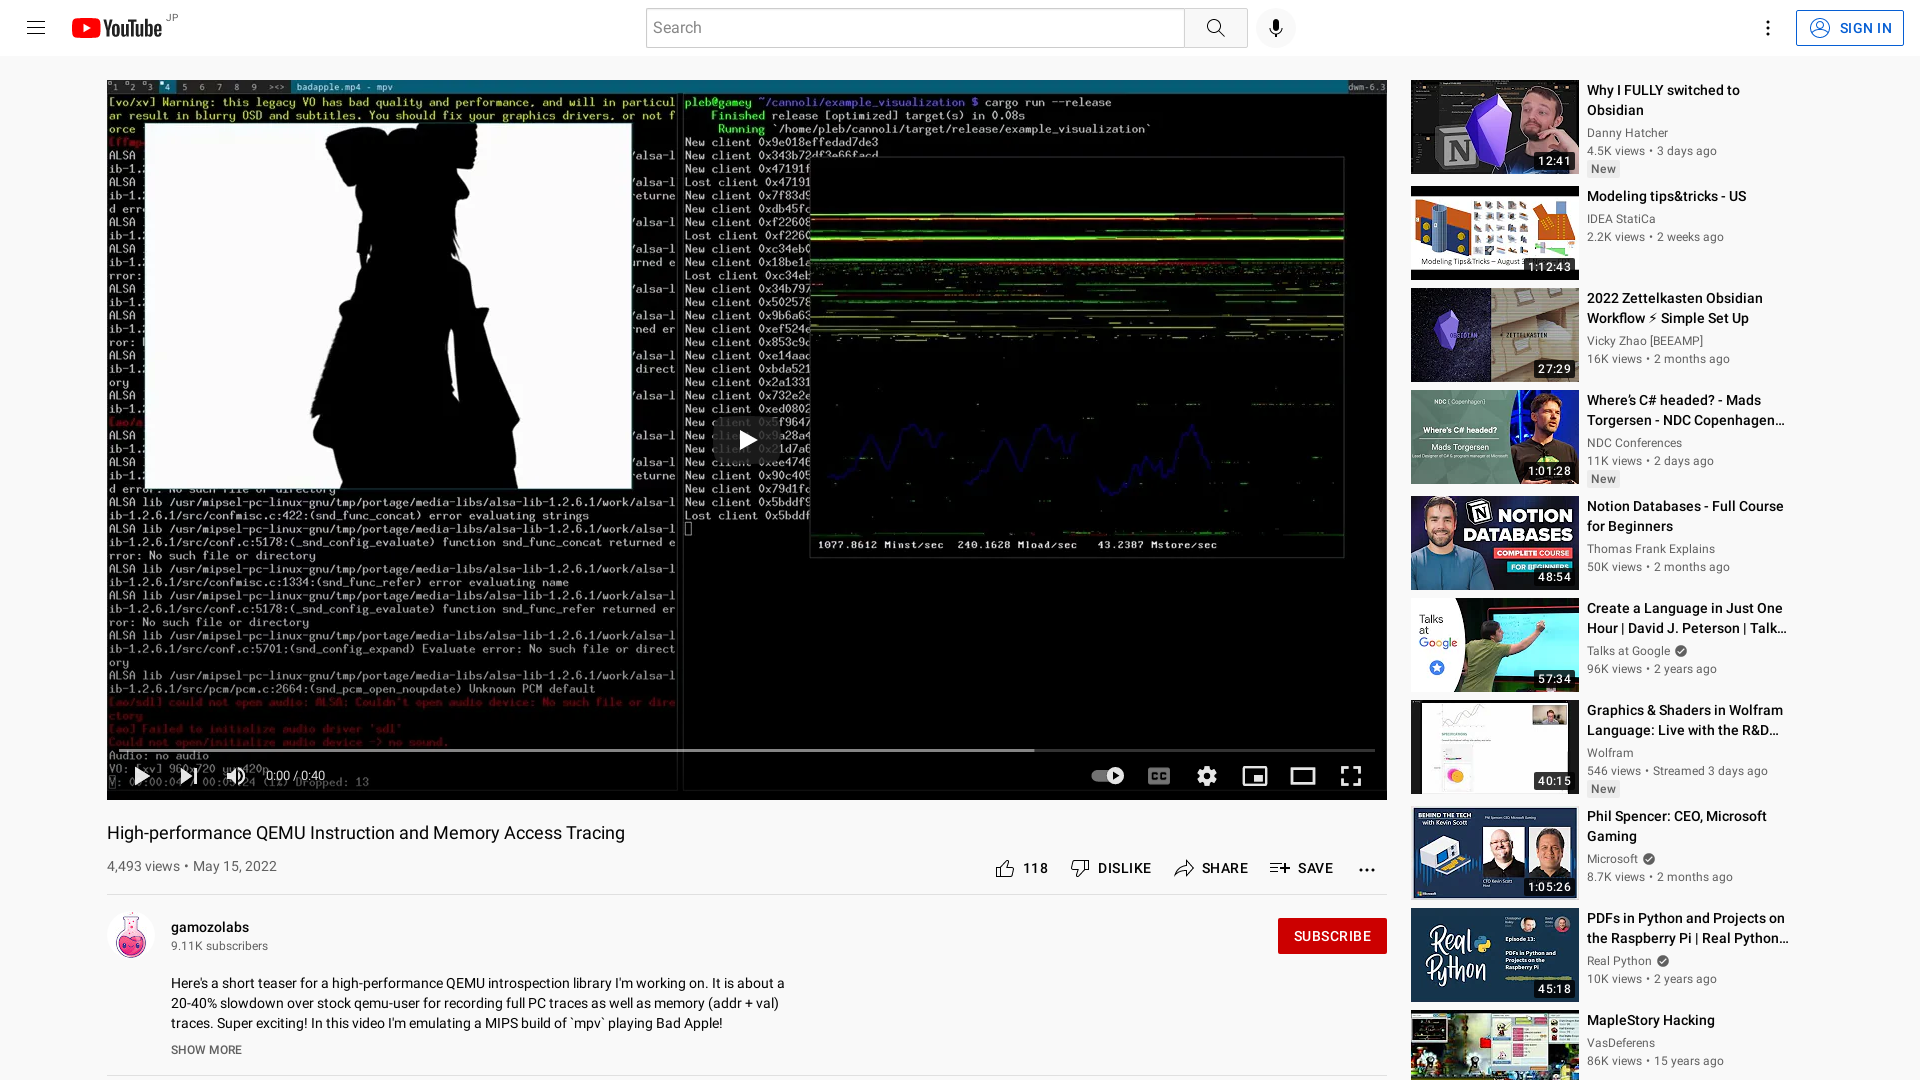The height and width of the screenshot is (1080, 1920).
Task: Toggle the autoplay switch
Action: point(1108,776)
